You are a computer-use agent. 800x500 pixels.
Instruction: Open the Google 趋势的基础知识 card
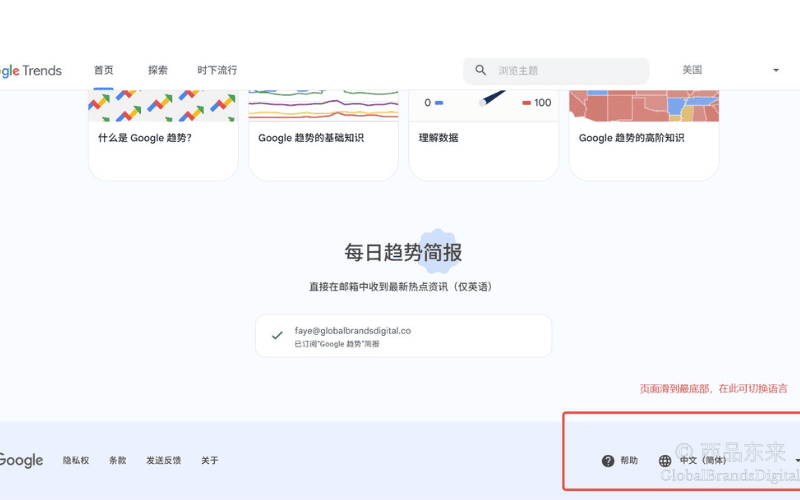pos(323,135)
